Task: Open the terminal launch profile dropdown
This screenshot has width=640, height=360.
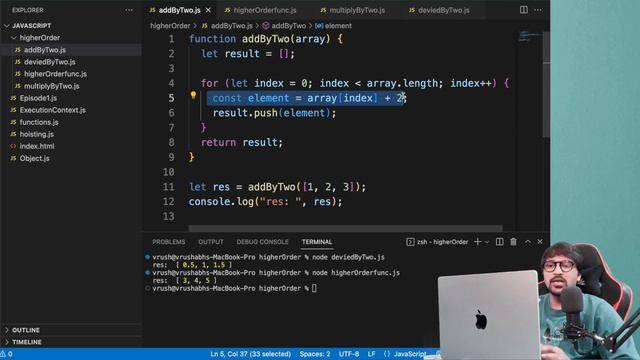Action: pos(487,242)
